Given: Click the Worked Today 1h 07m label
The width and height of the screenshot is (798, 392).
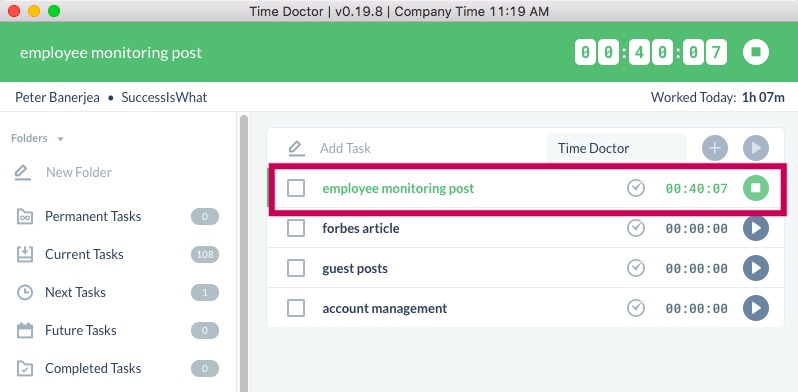Looking at the screenshot, I should coord(718,97).
